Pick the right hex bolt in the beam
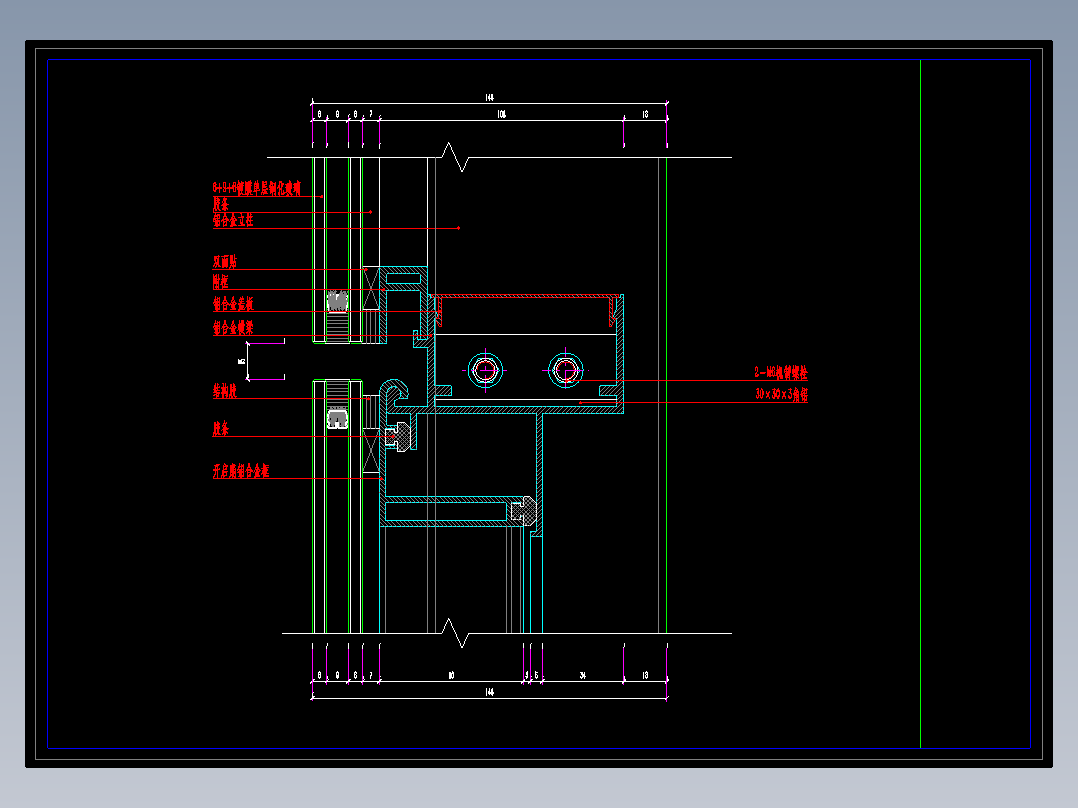This screenshot has width=1078, height=808. (x=566, y=371)
